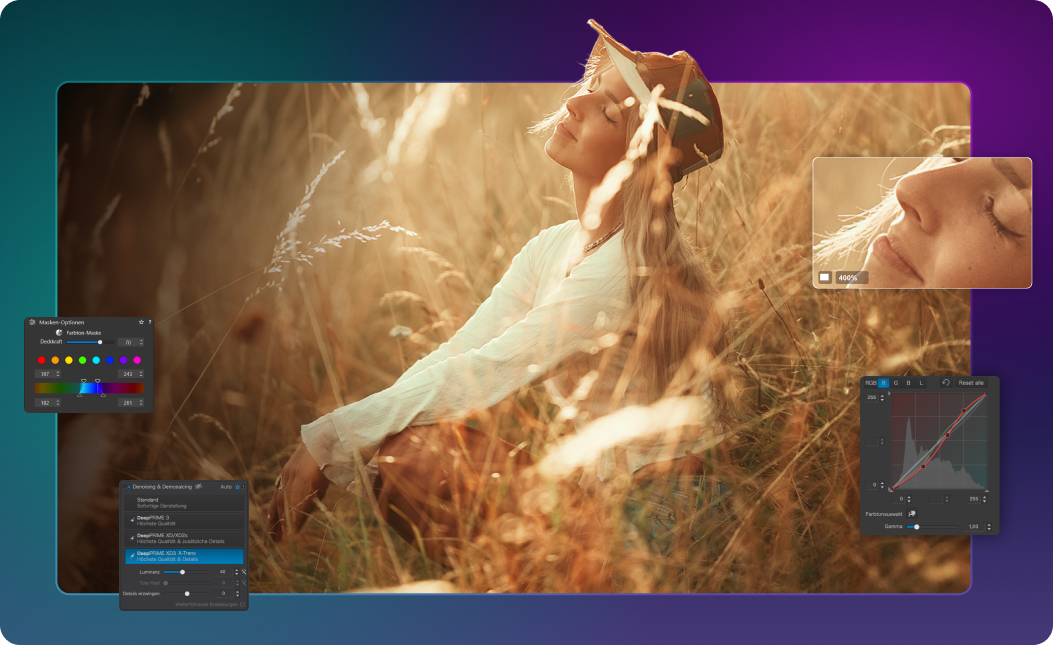This screenshot has width=1053, height=645.
Task: Increase the Deckkraft value with stepper
Action: click(141, 340)
